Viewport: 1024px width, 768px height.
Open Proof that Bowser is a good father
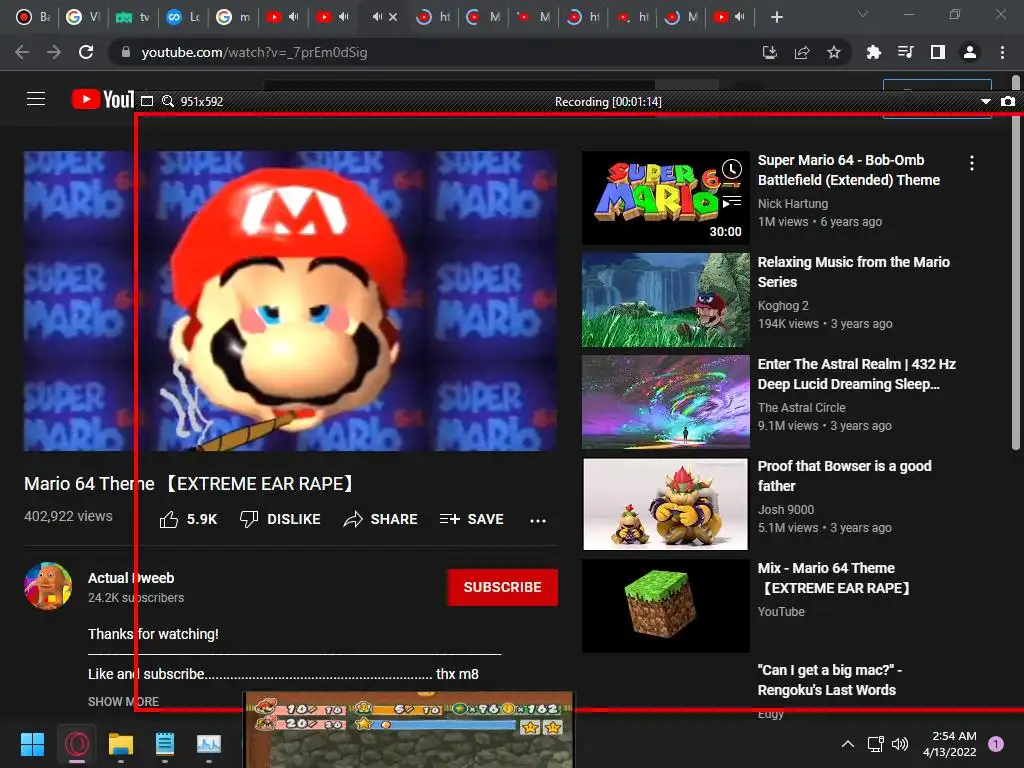click(x=844, y=475)
